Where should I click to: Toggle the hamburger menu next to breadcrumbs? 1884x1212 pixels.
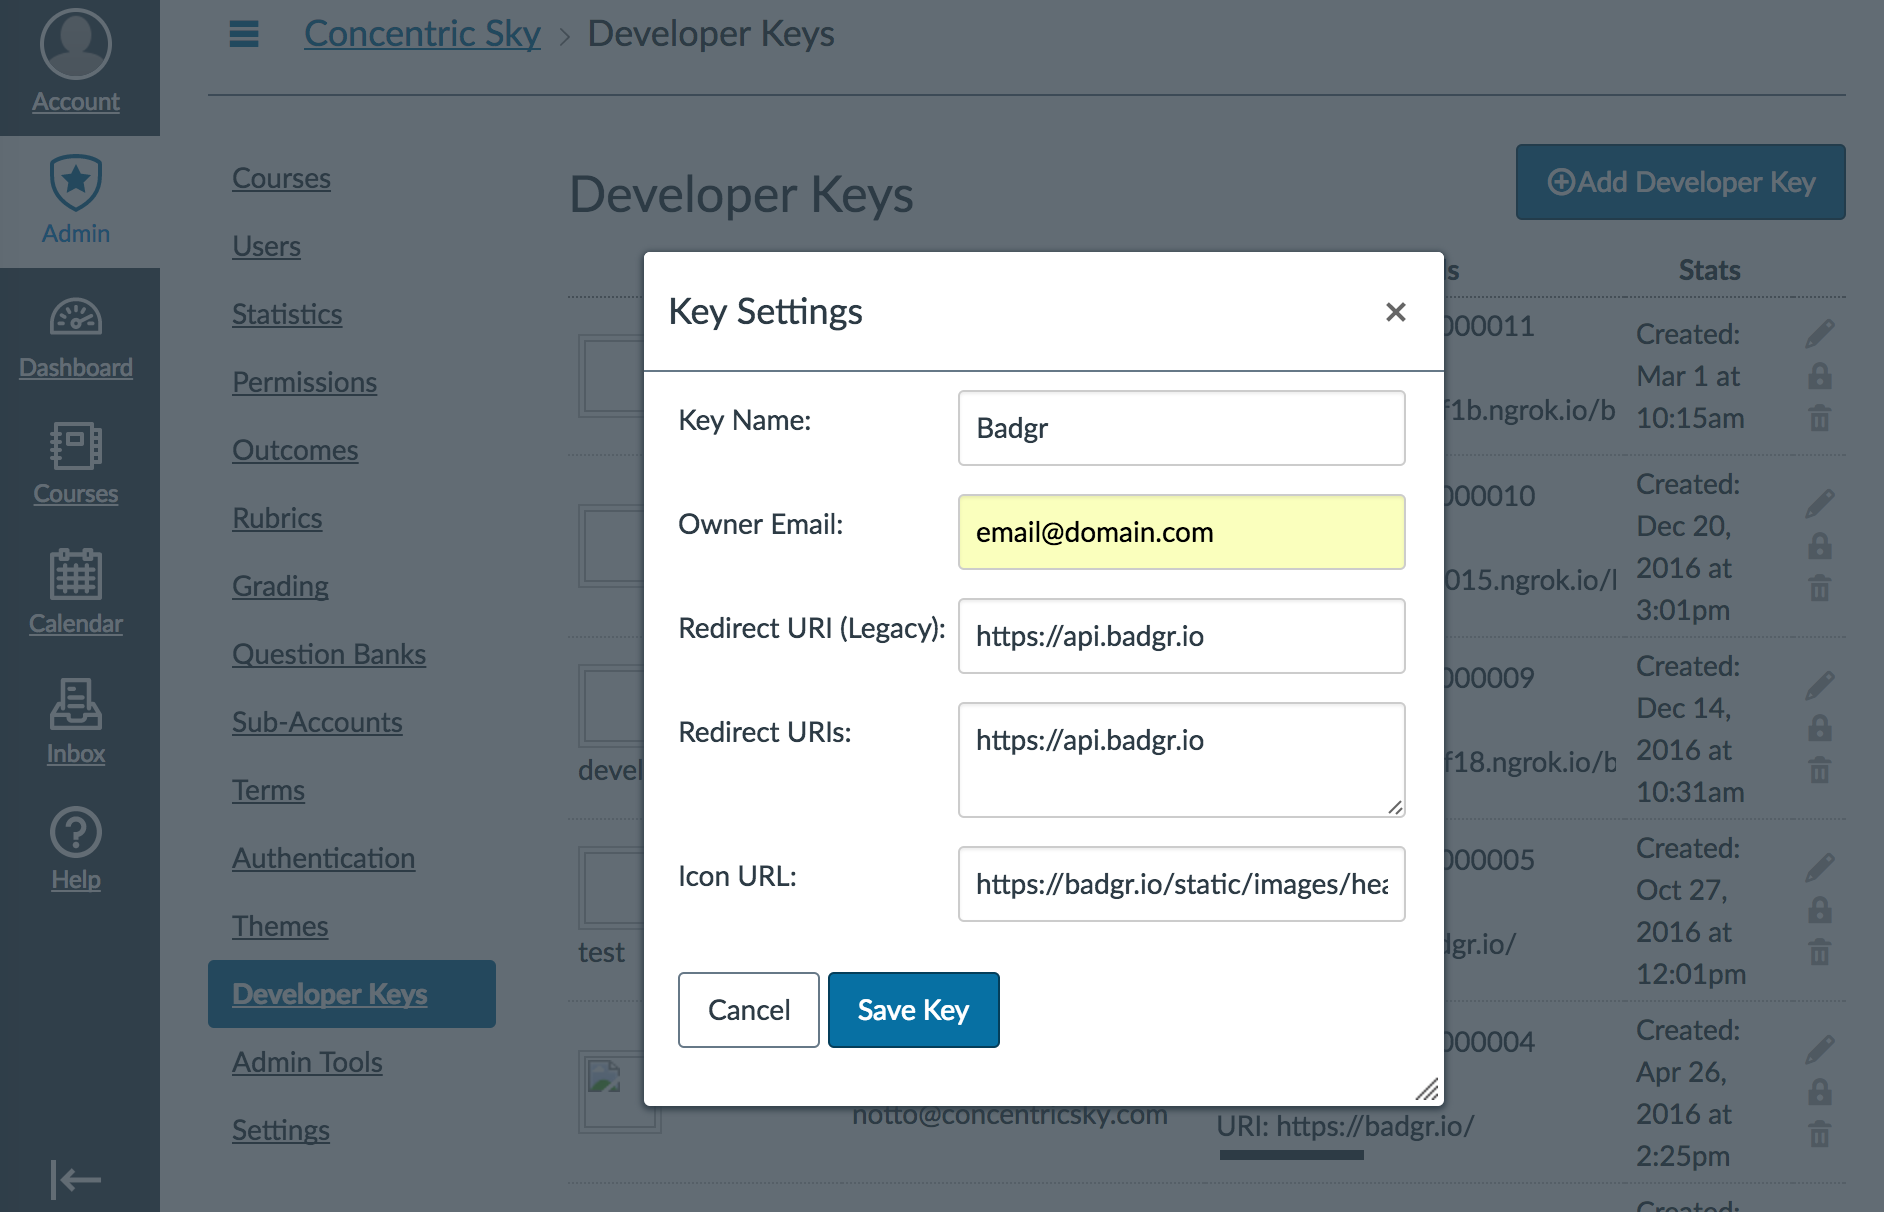pyautogui.click(x=244, y=34)
